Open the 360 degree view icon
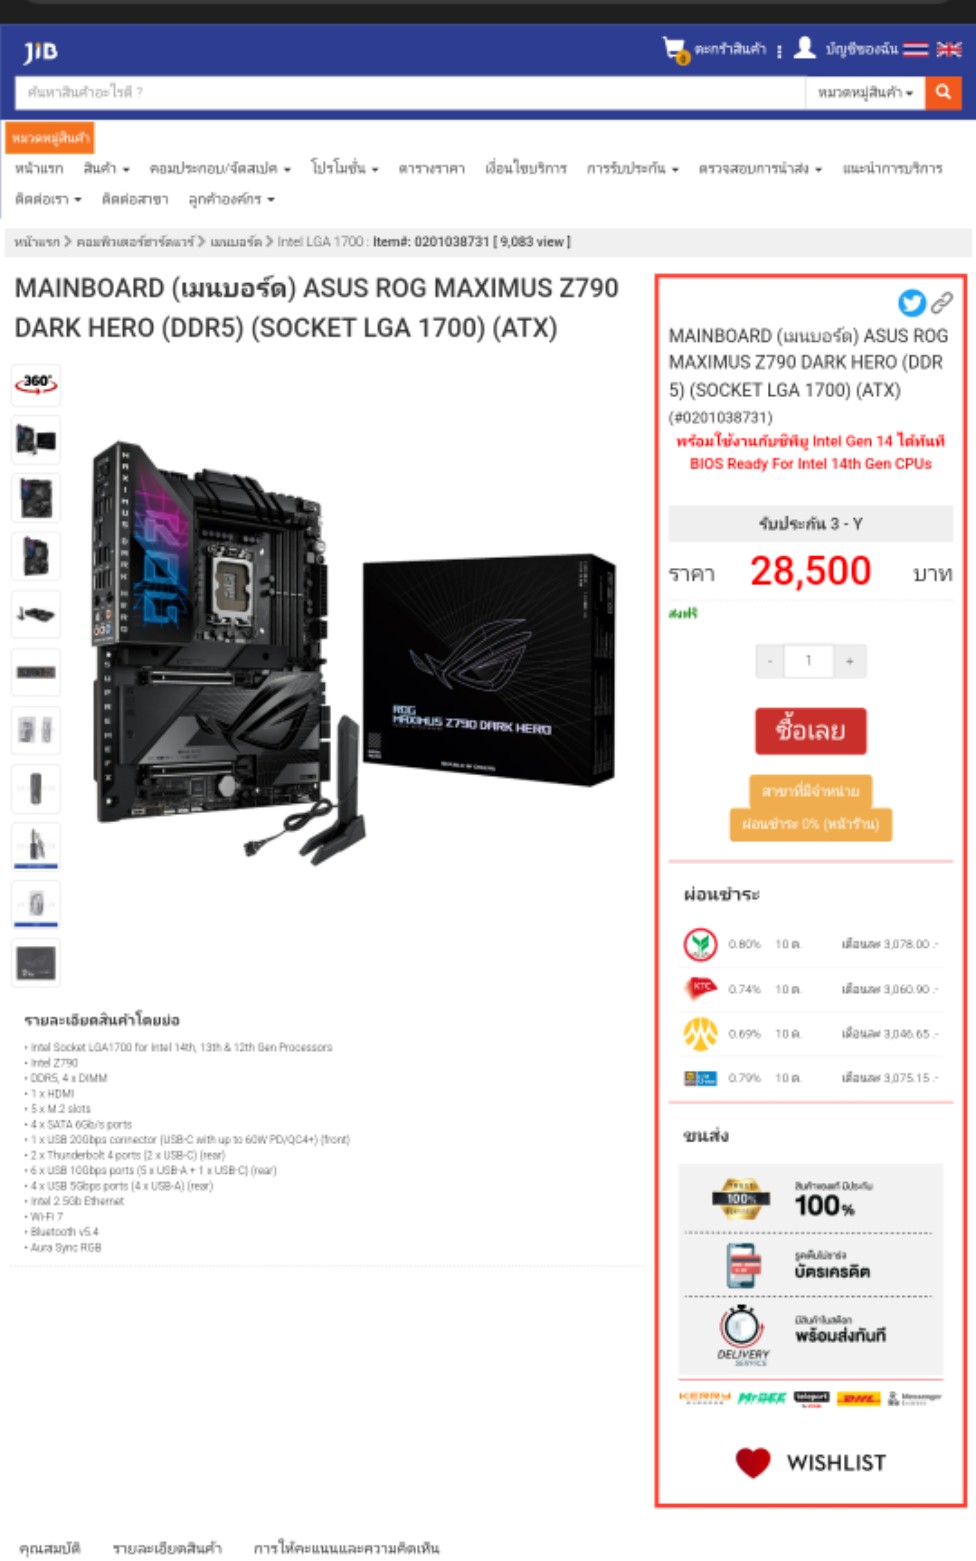 click(x=36, y=383)
